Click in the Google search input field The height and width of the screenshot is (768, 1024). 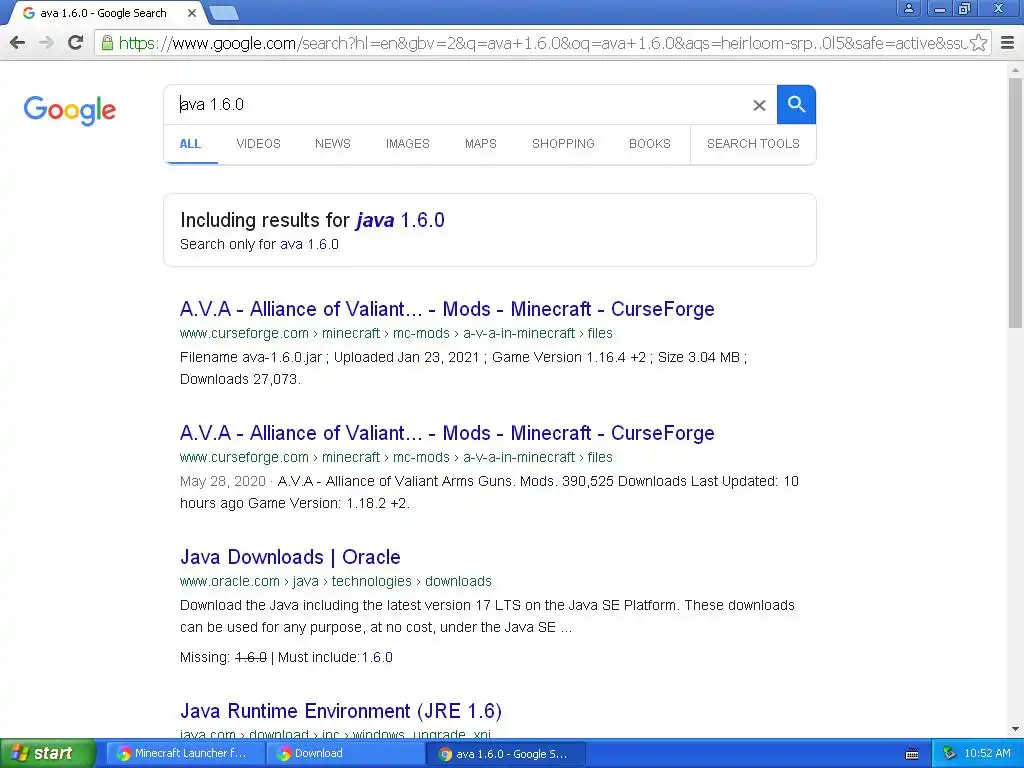click(x=457, y=104)
